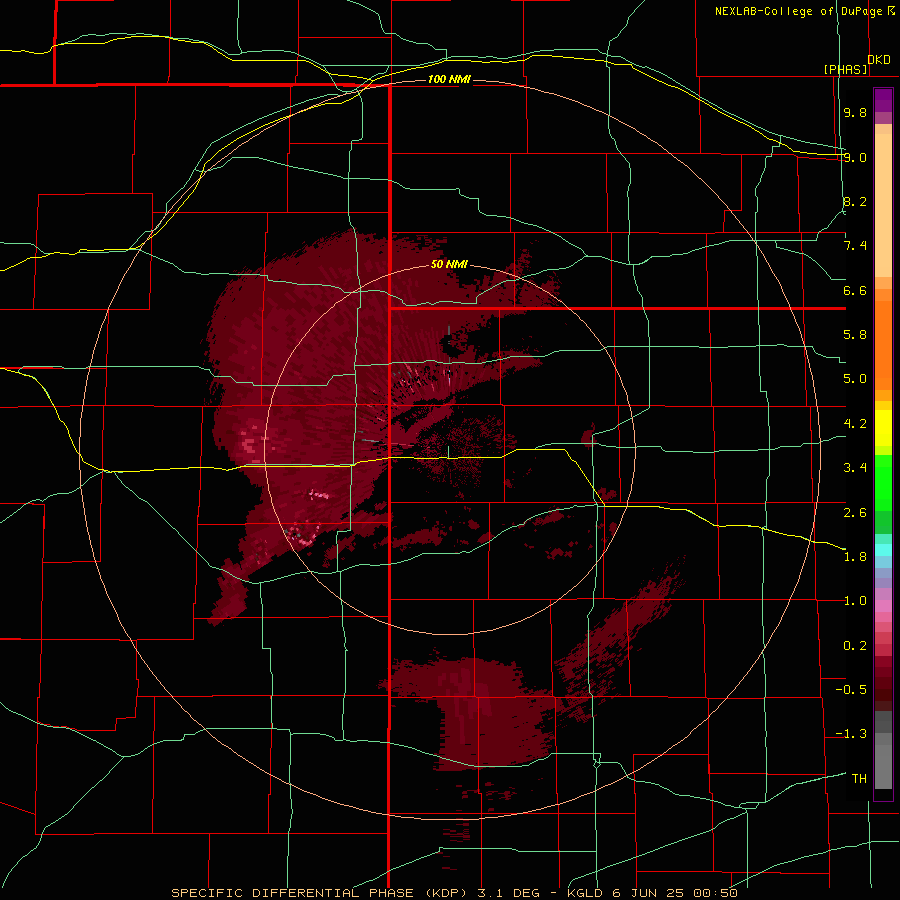This screenshot has height=900, width=900.
Task: Click the TH threshold legend label
Action: [859, 779]
